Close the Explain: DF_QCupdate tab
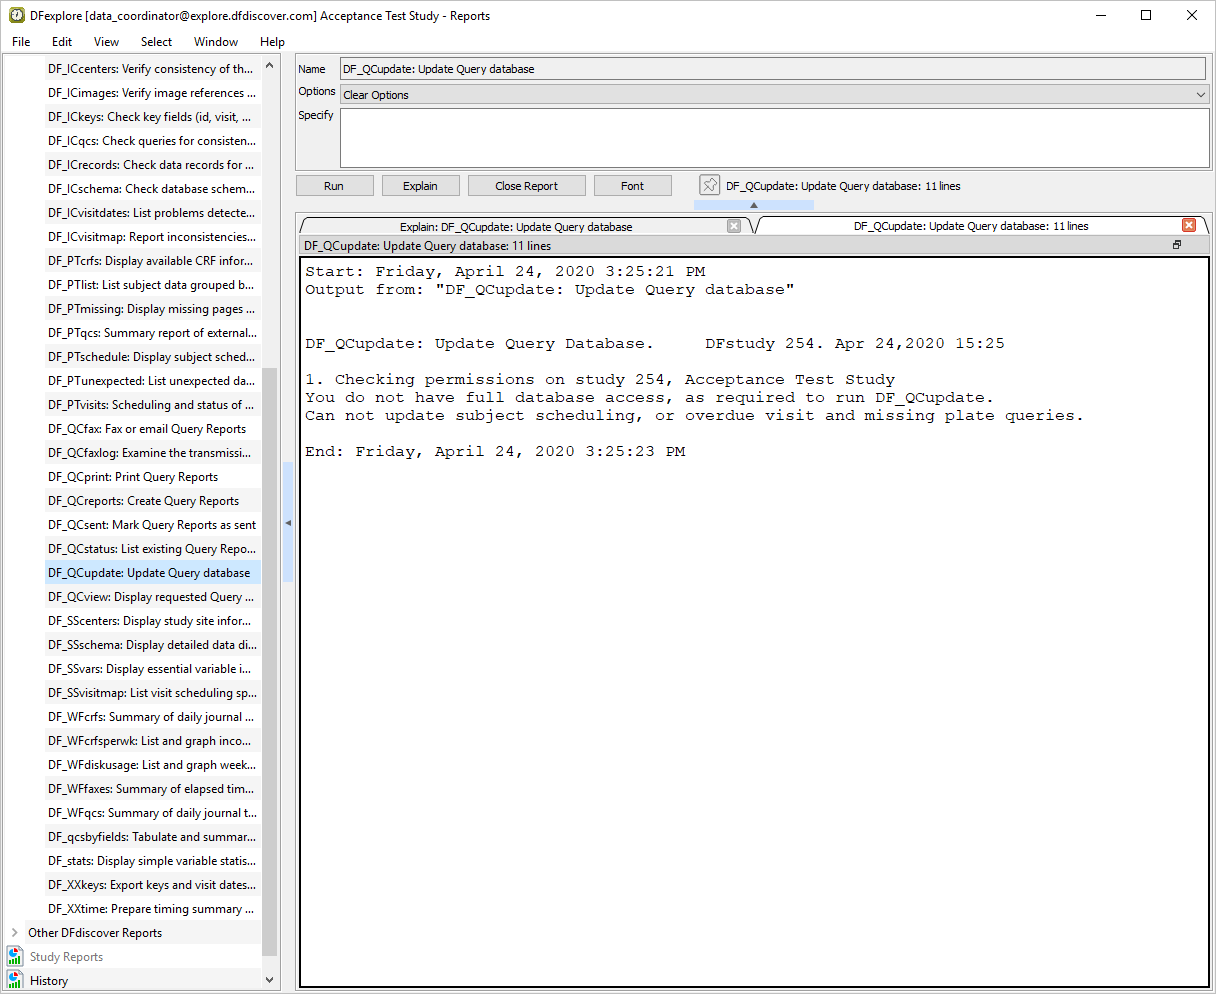This screenshot has height=994, width=1216. click(734, 226)
